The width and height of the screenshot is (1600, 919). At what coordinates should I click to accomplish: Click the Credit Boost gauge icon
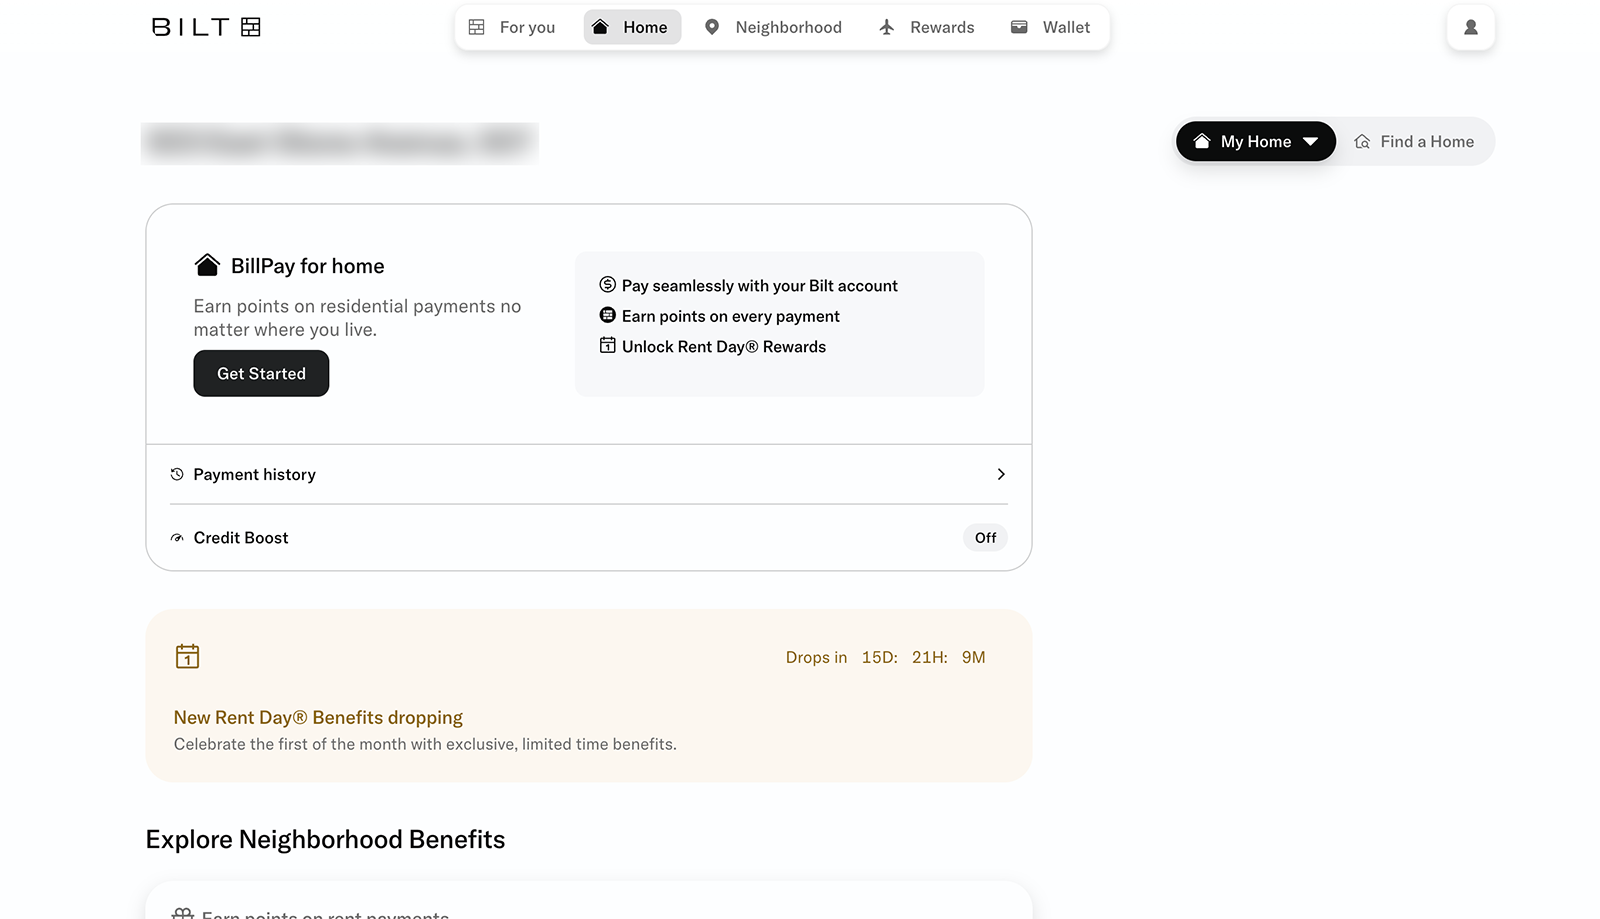[177, 538]
